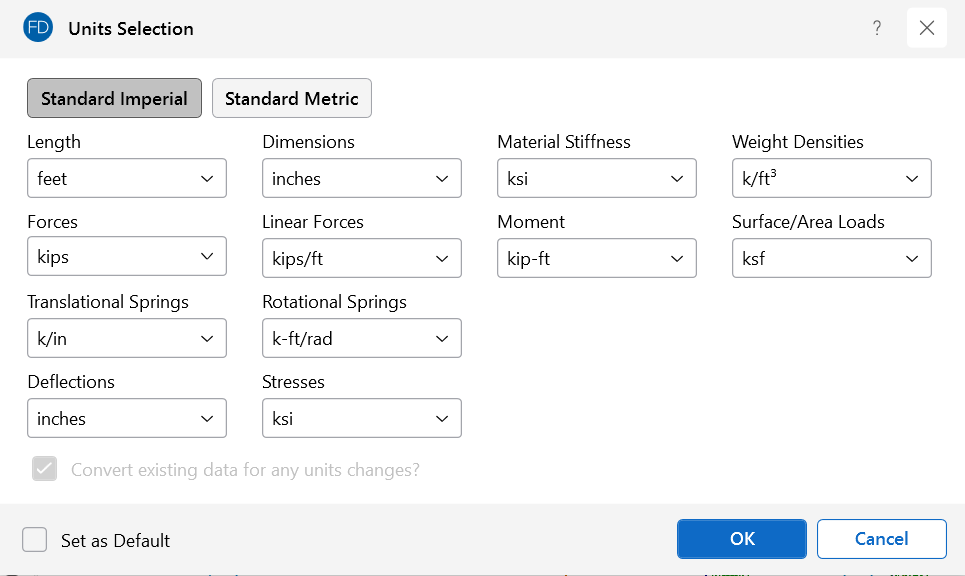Click the Cancel button
The width and height of the screenshot is (965, 576).
tap(881, 539)
